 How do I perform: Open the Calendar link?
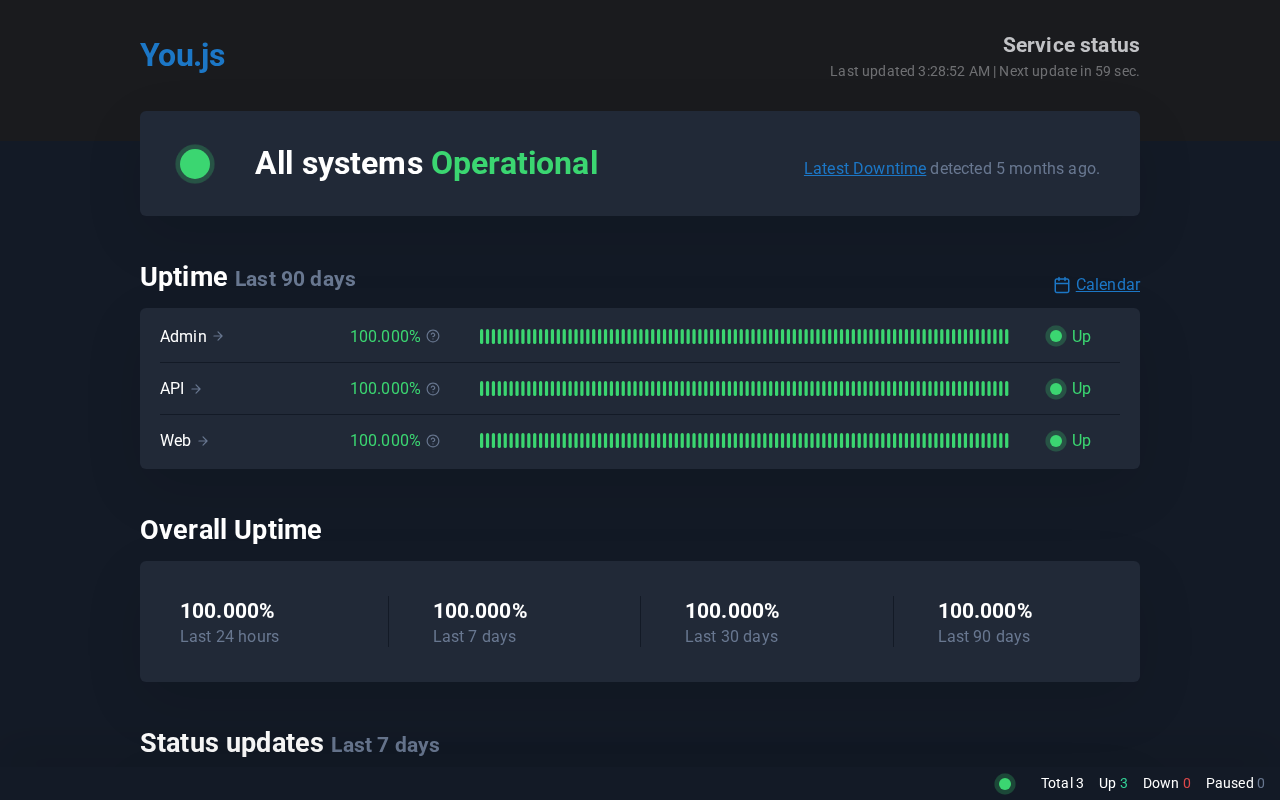click(x=1107, y=285)
